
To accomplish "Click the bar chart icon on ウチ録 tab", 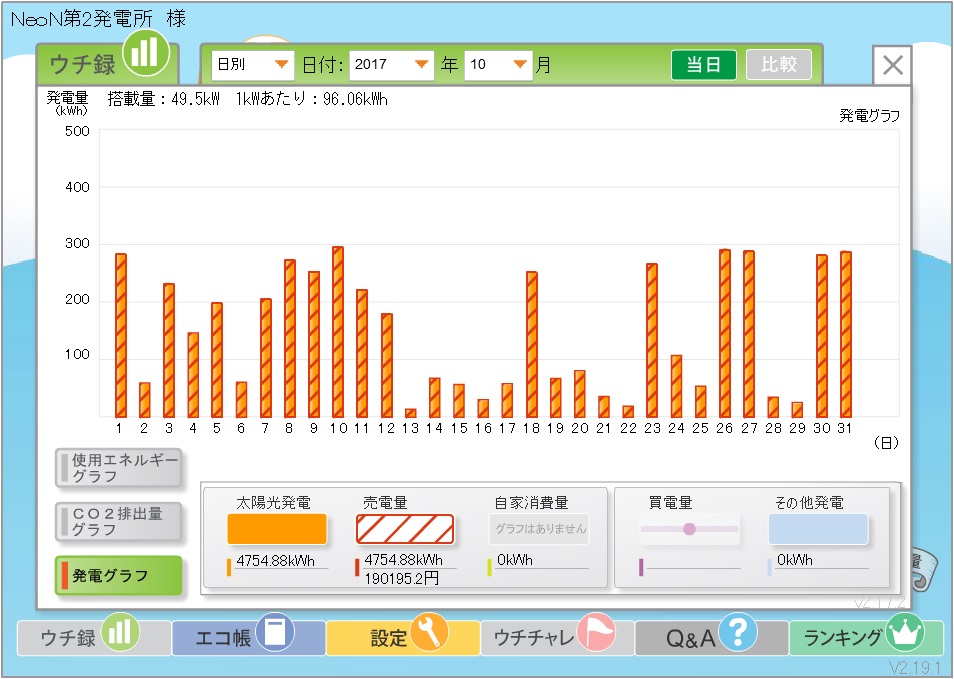I will click(x=145, y=52).
